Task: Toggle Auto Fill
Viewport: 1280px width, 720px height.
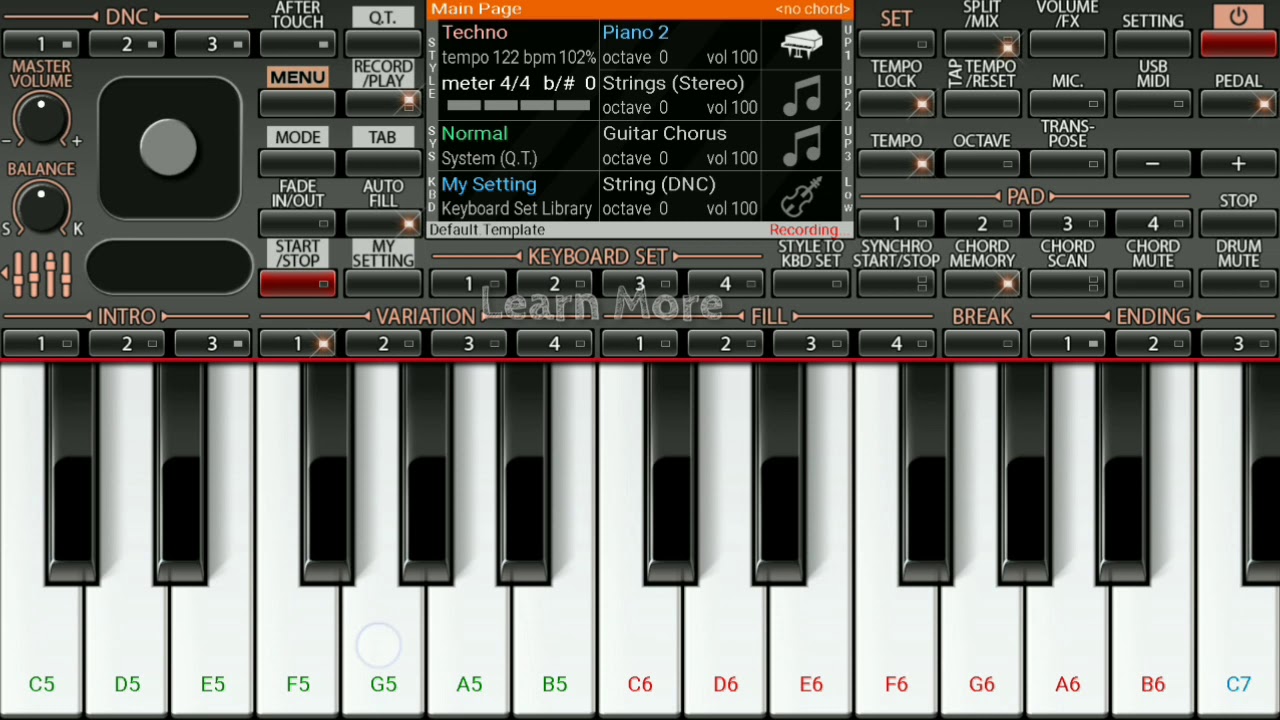Action: coord(383,223)
